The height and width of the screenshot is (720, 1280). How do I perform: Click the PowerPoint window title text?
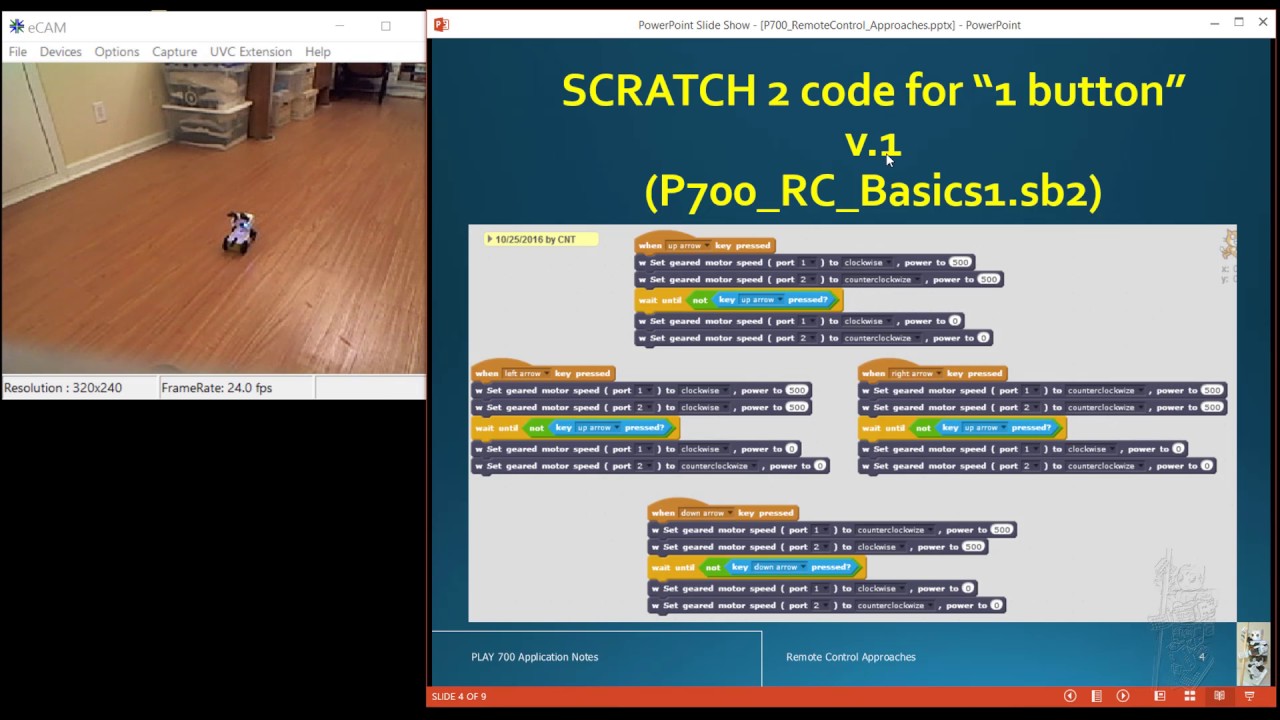[x=829, y=25]
